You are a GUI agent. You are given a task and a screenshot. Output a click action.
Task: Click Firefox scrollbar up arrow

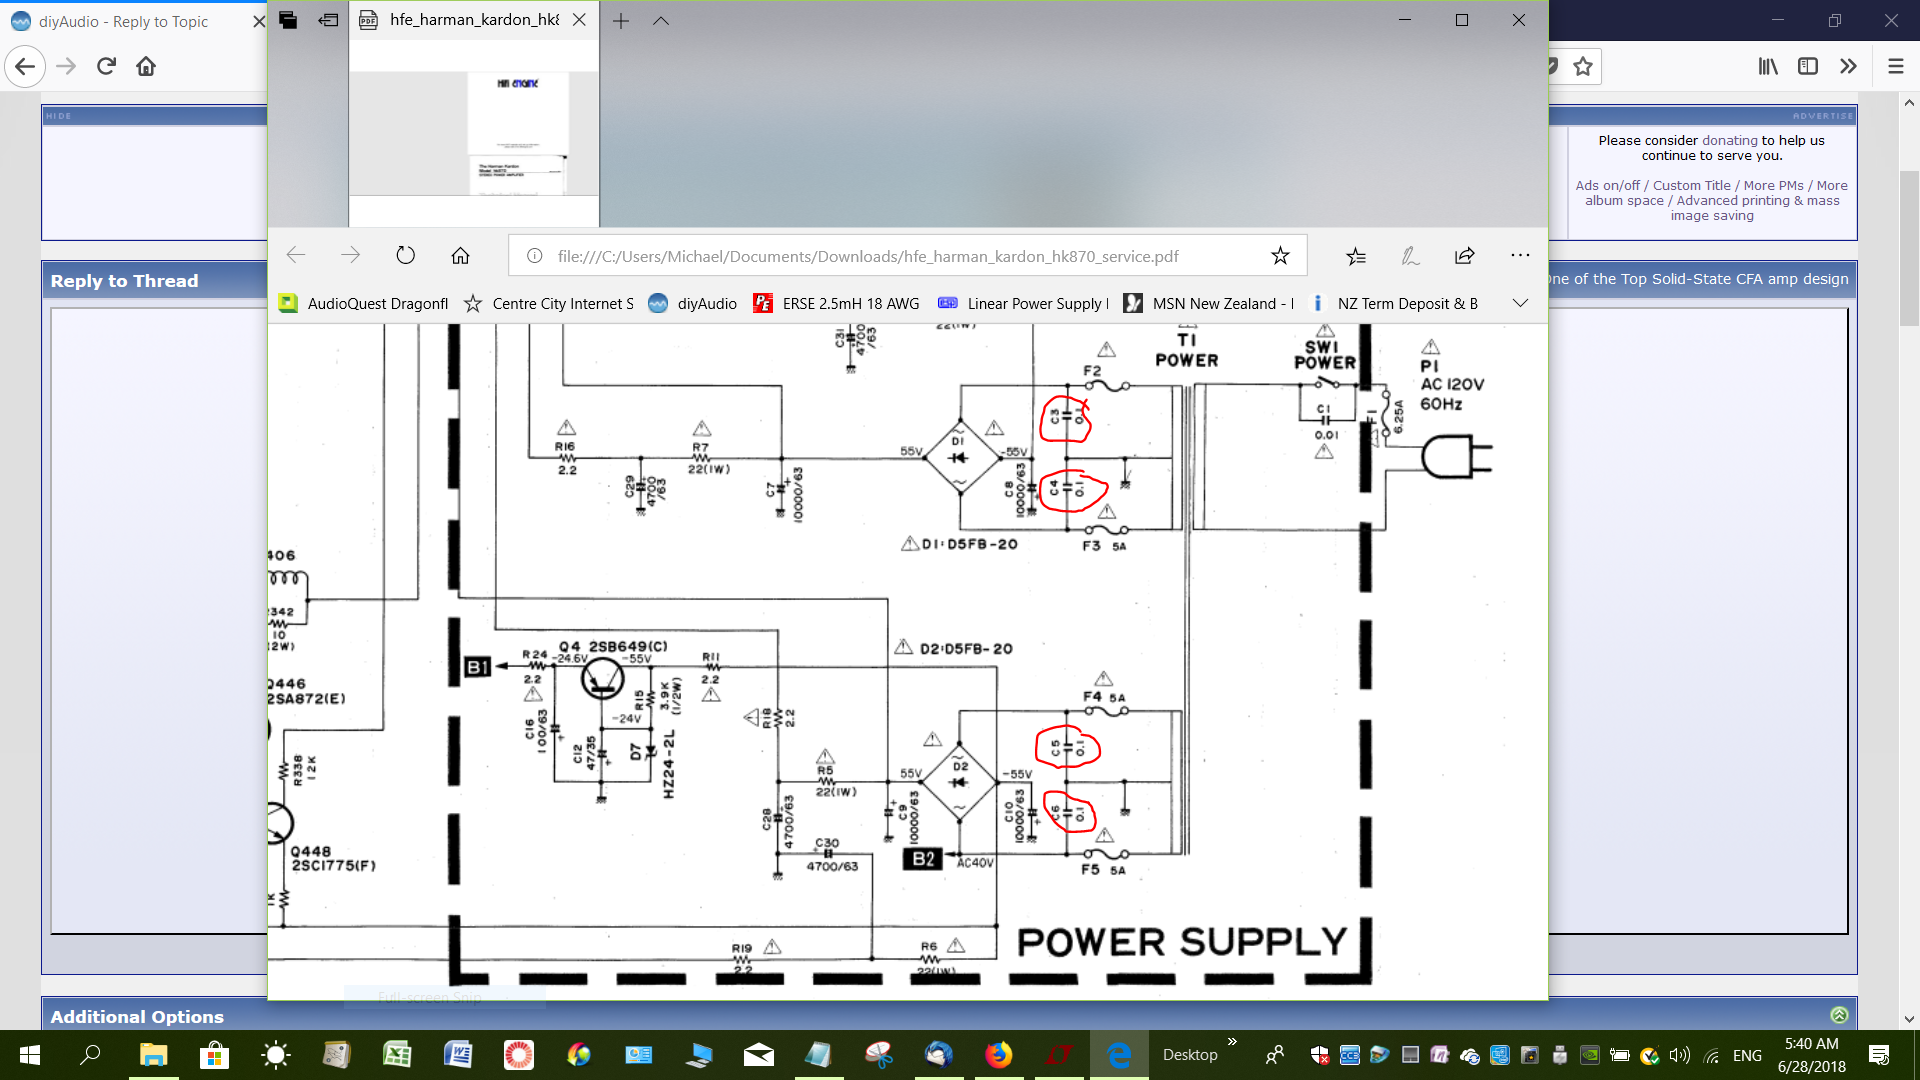point(1909,102)
